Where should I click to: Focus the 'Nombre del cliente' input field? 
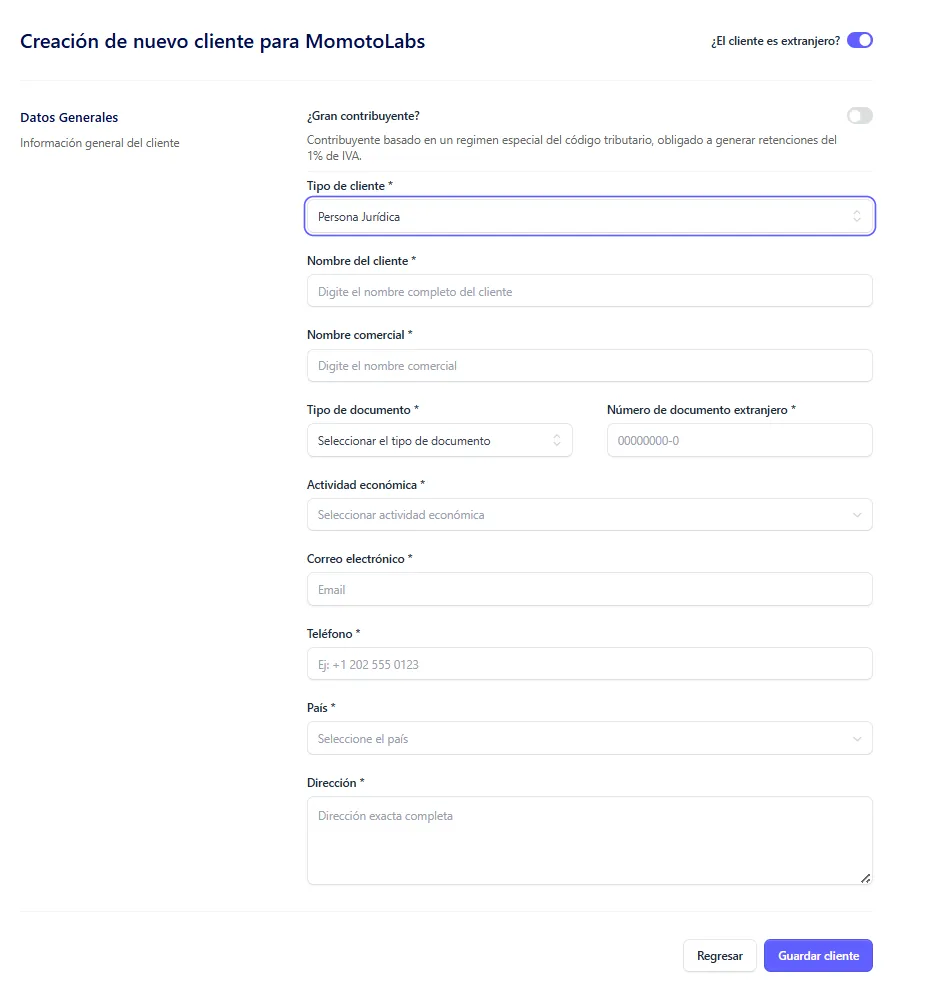click(589, 291)
